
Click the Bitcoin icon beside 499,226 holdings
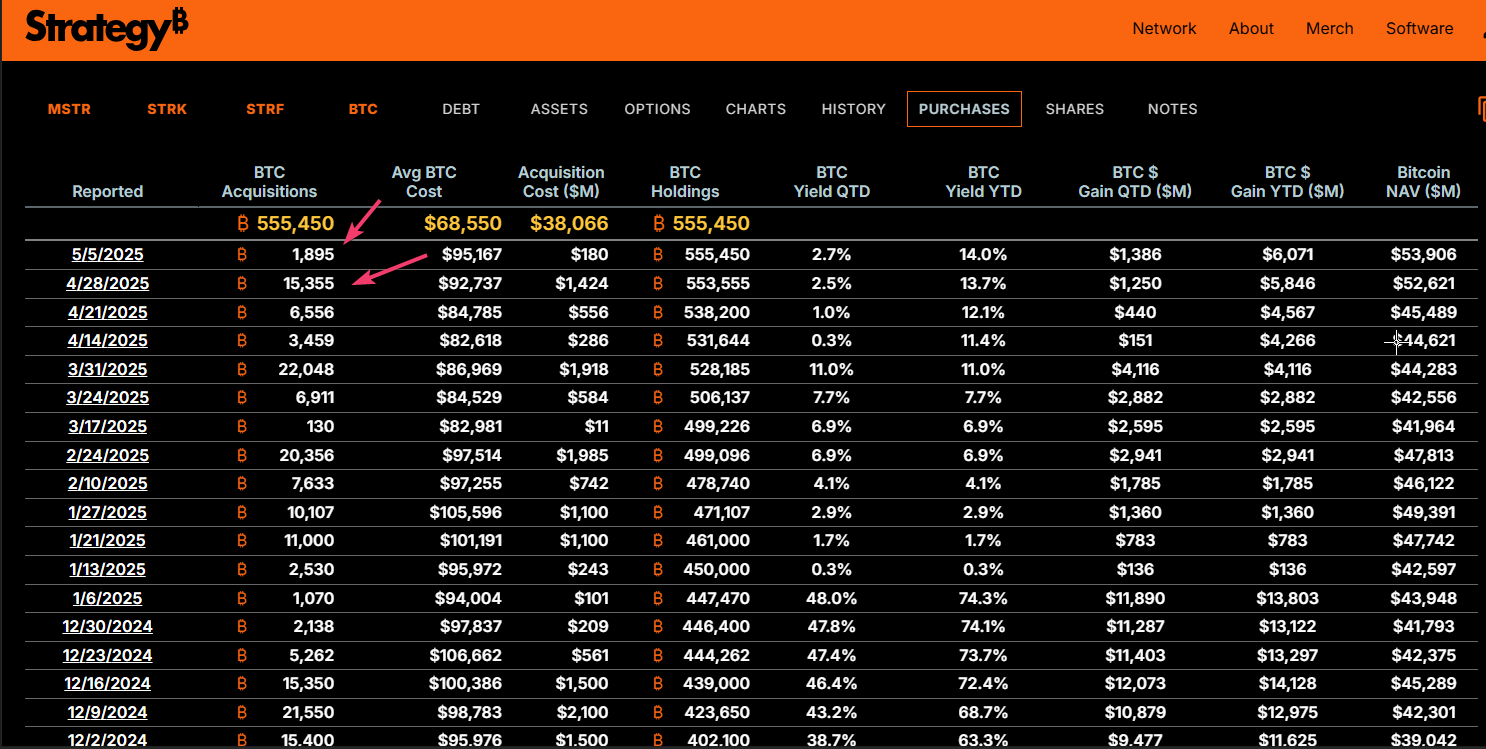[657, 426]
